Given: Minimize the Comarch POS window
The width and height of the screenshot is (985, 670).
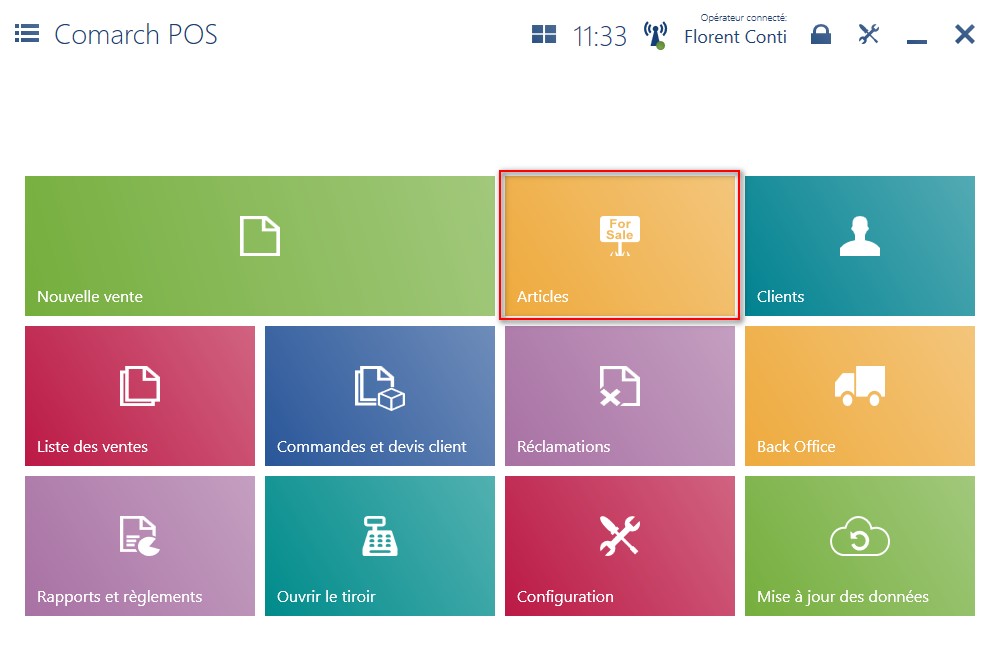Looking at the screenshot, I should point(917,41).
